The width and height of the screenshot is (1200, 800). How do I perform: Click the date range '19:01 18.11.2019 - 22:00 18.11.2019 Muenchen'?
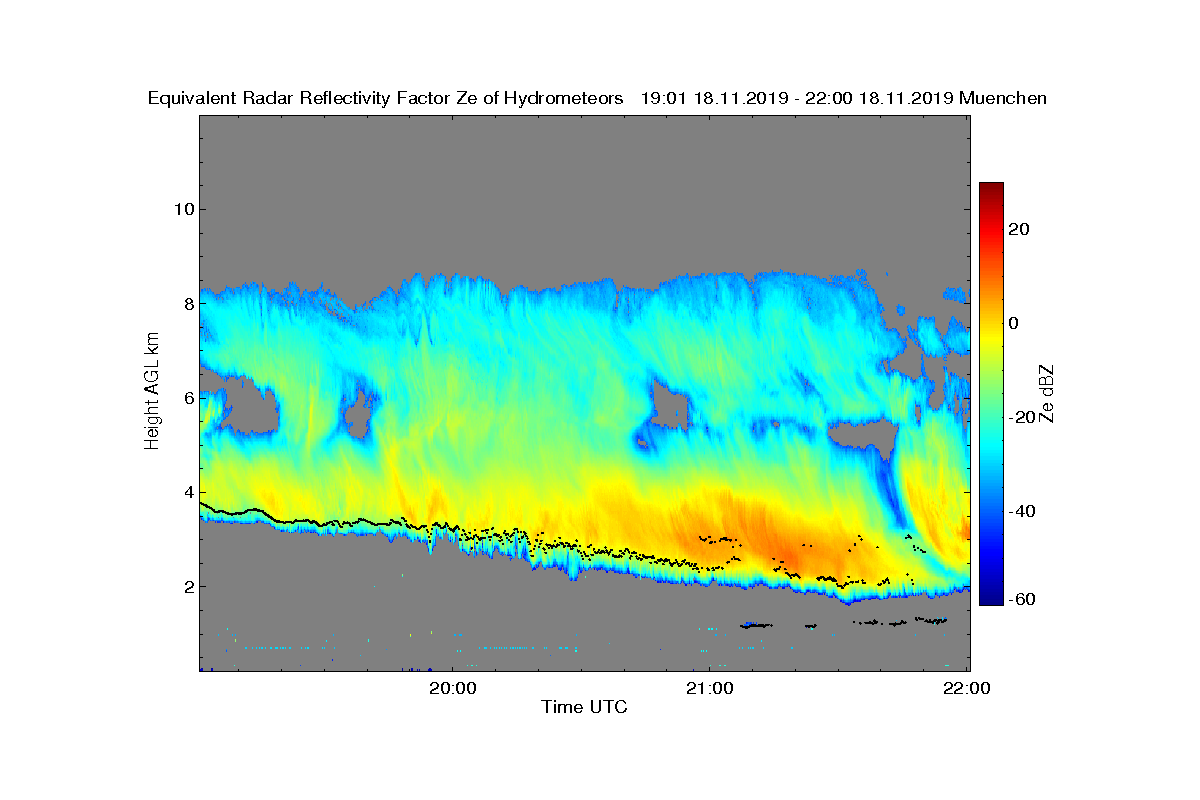(x=844, y=98)
